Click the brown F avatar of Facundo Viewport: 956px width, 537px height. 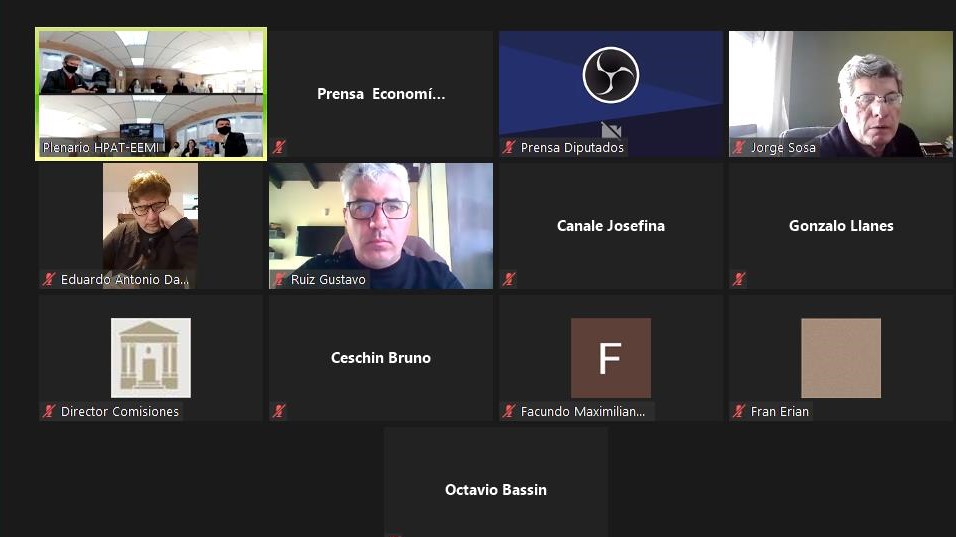tap(611, 358)
